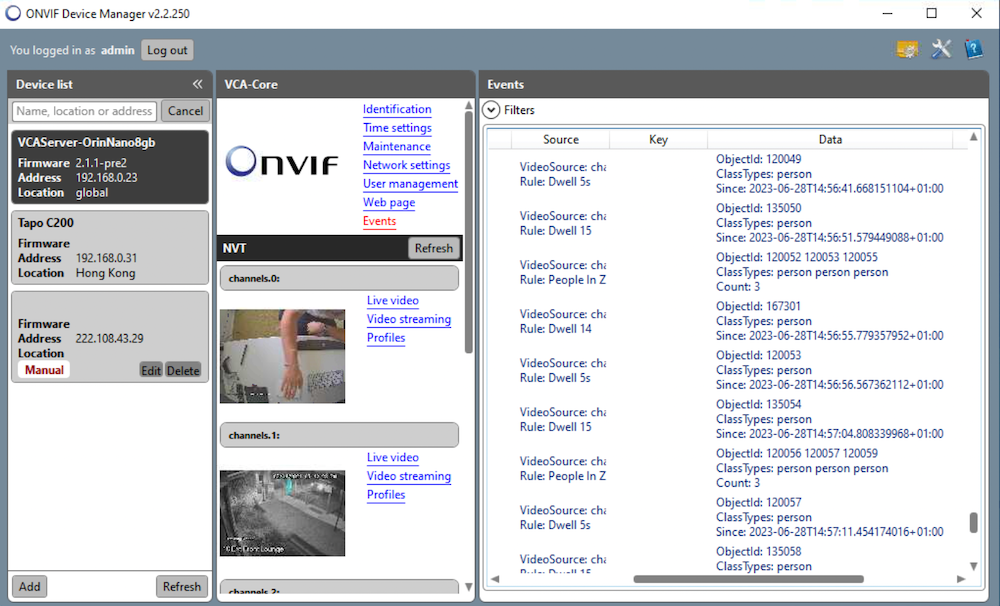Select the device at address 222.108.43.29

tap(110, 337)
